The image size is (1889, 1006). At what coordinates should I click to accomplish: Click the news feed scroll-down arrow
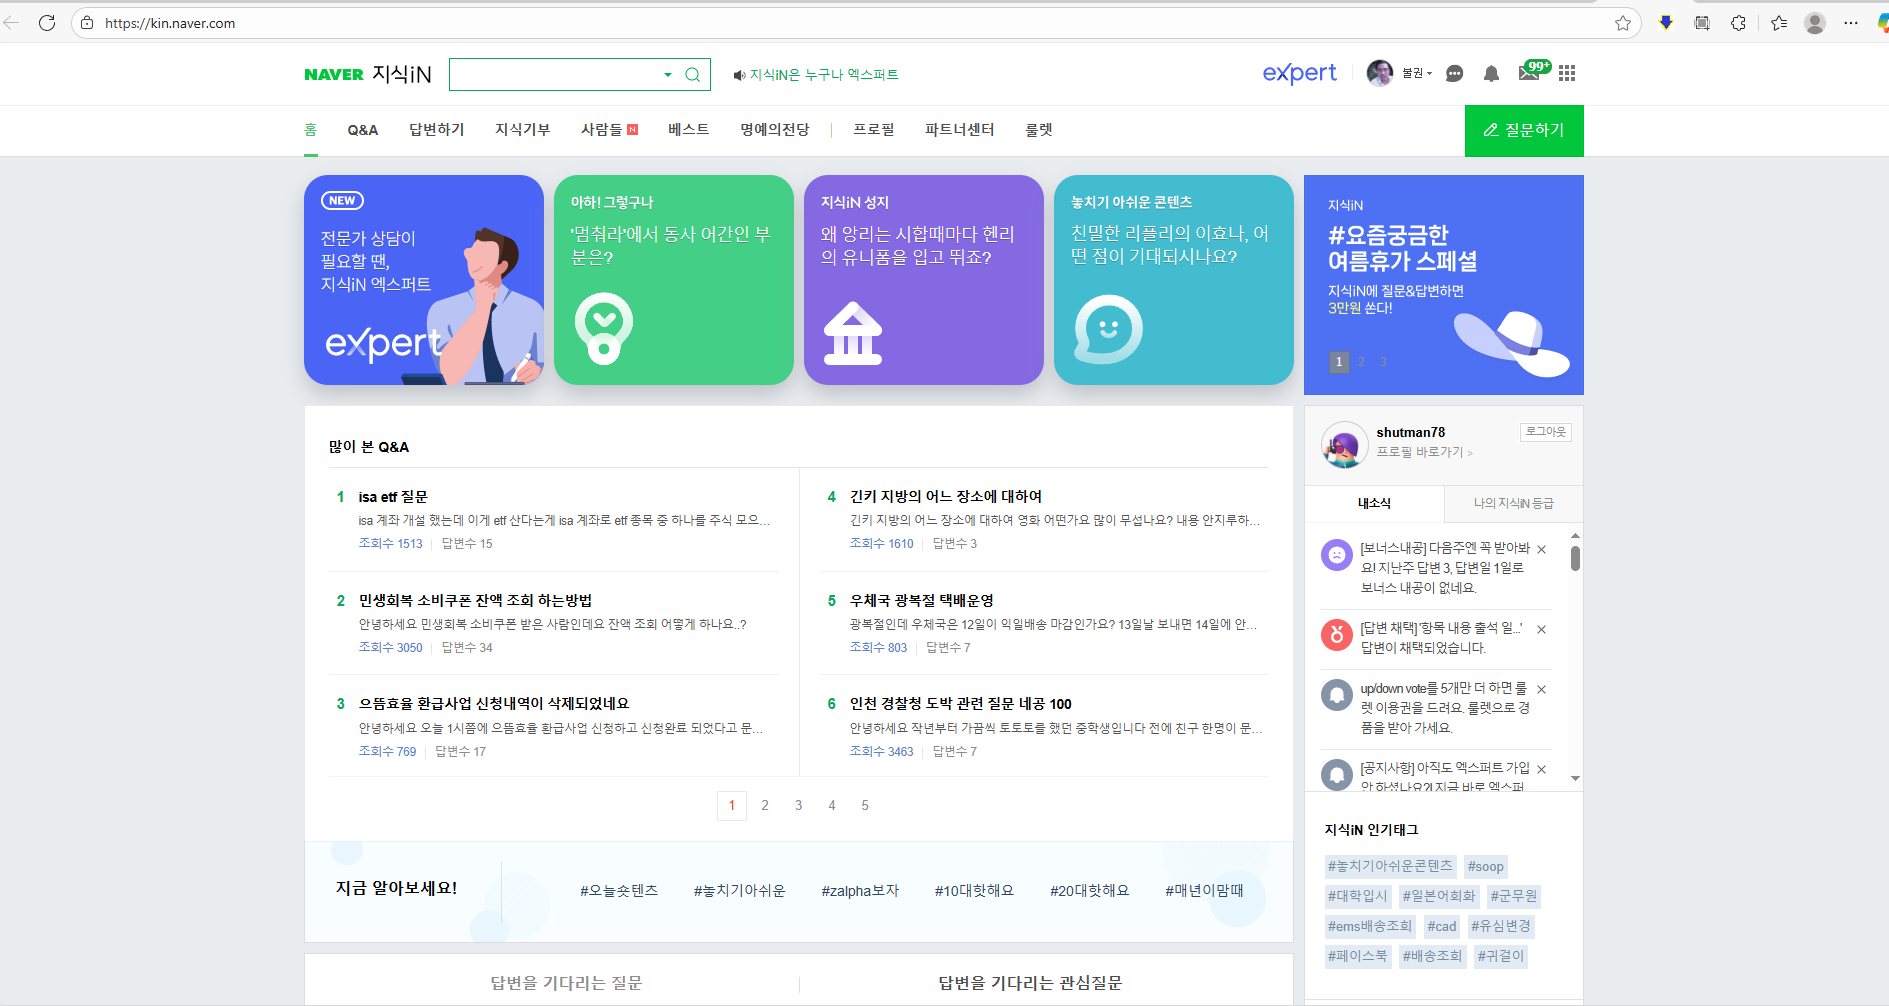(1575, 778)
